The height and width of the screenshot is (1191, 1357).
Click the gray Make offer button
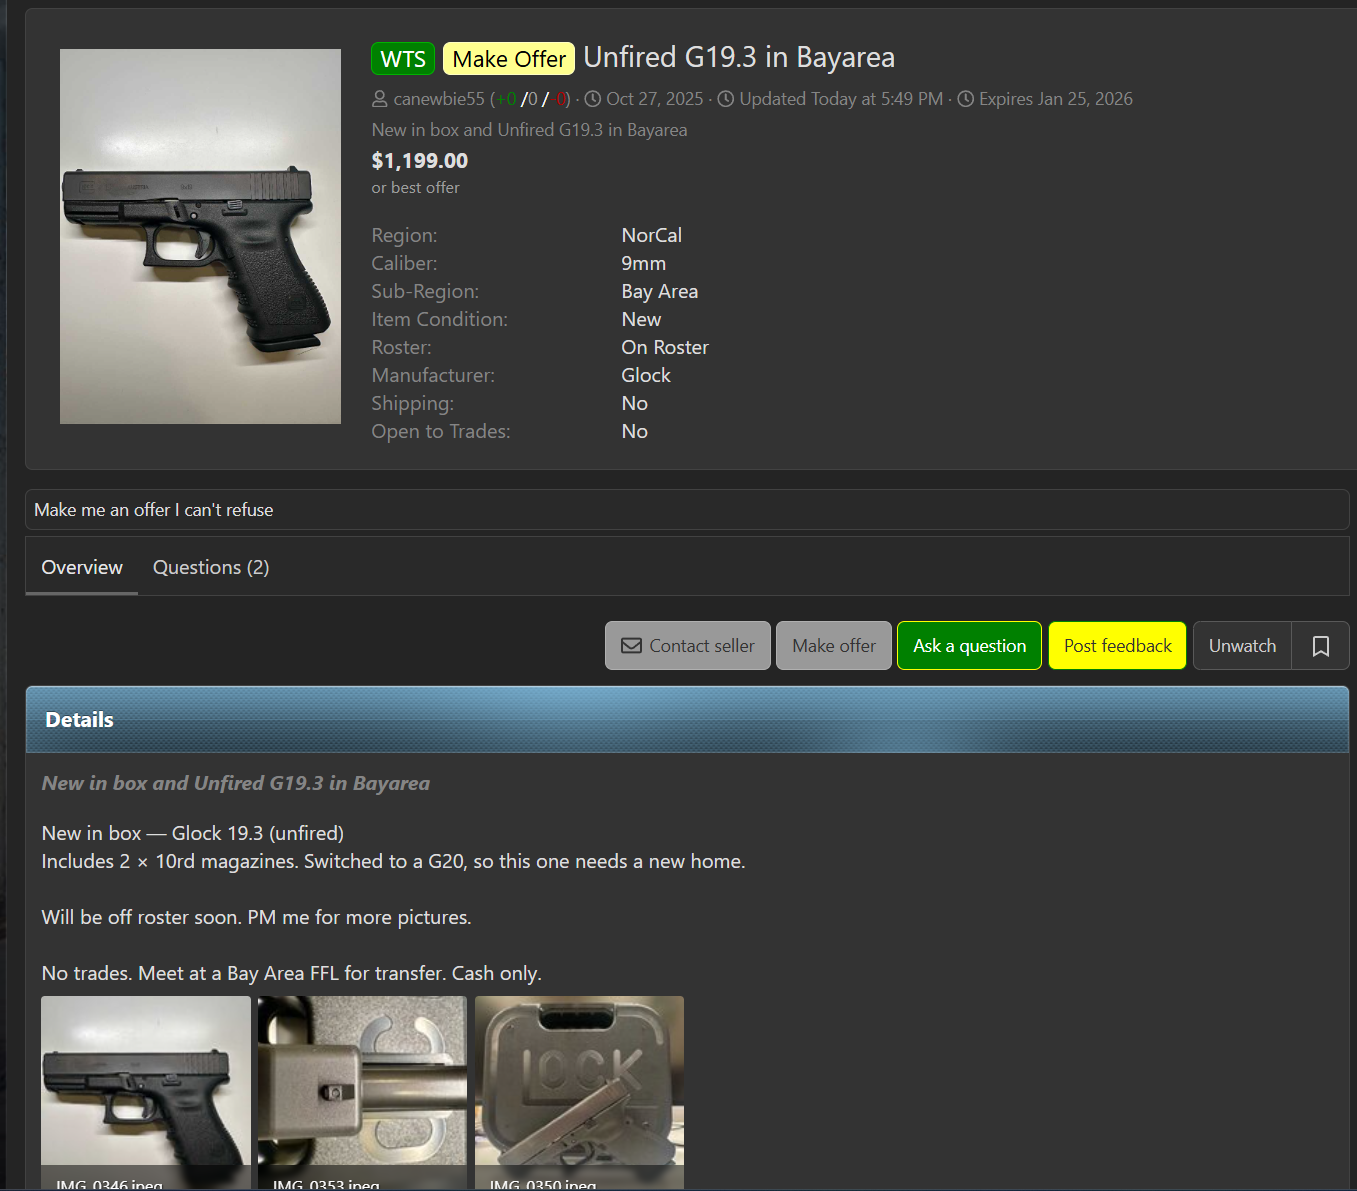834,646
